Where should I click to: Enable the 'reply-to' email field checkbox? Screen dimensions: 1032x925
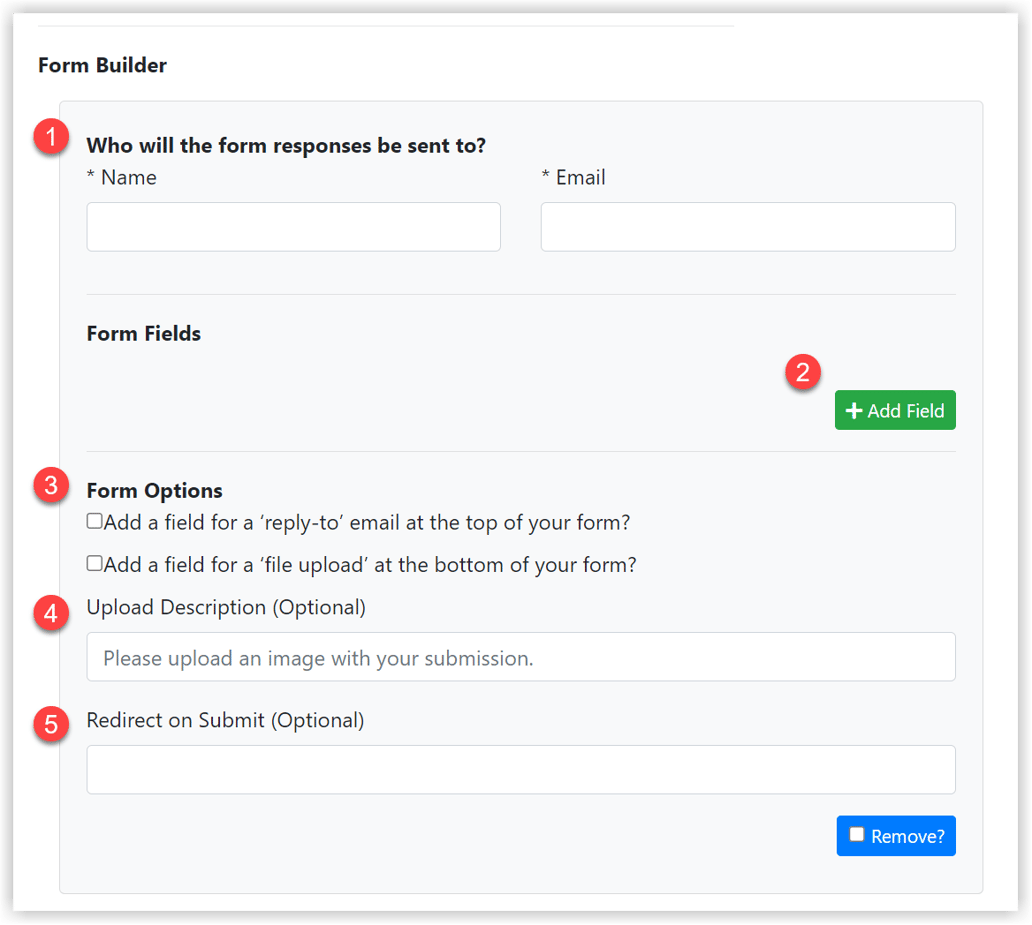(94, 520)
